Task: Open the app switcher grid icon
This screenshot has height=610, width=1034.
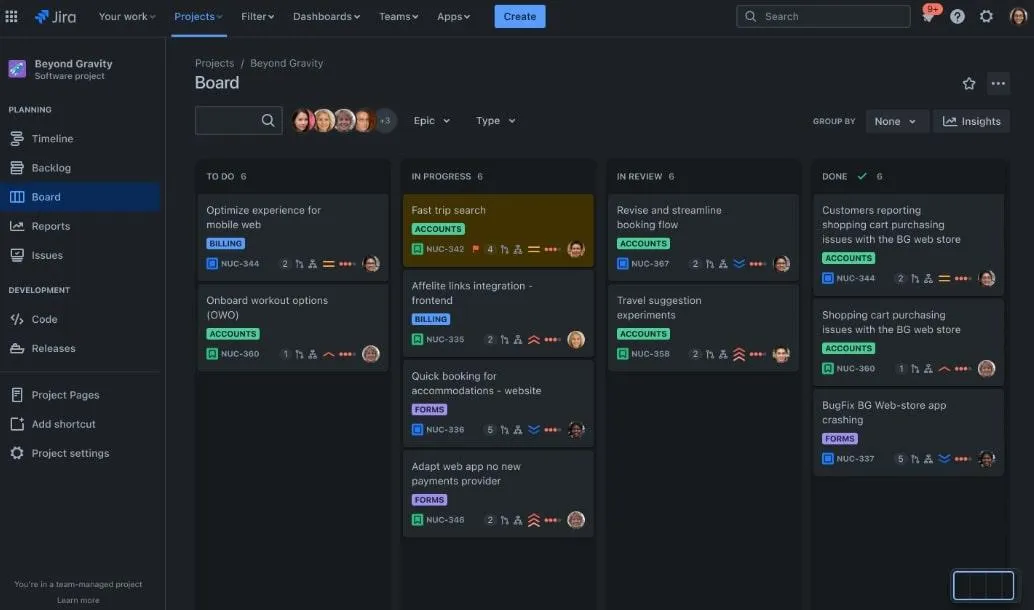Action: tap(11, 16)
